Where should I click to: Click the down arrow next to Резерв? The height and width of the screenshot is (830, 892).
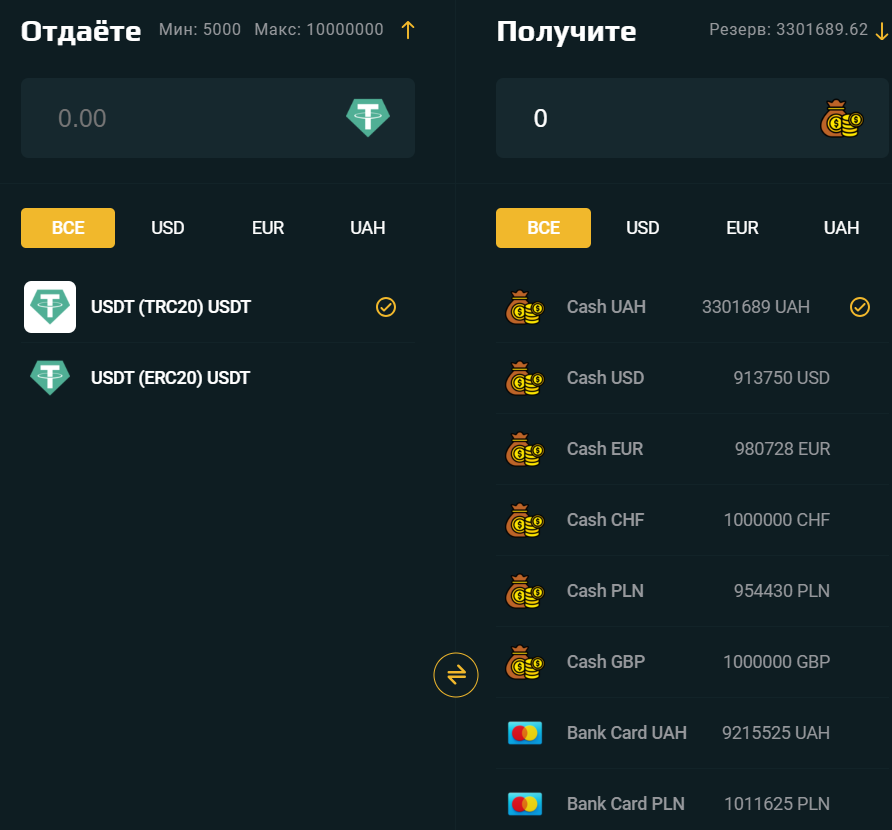tap(881, 30)
